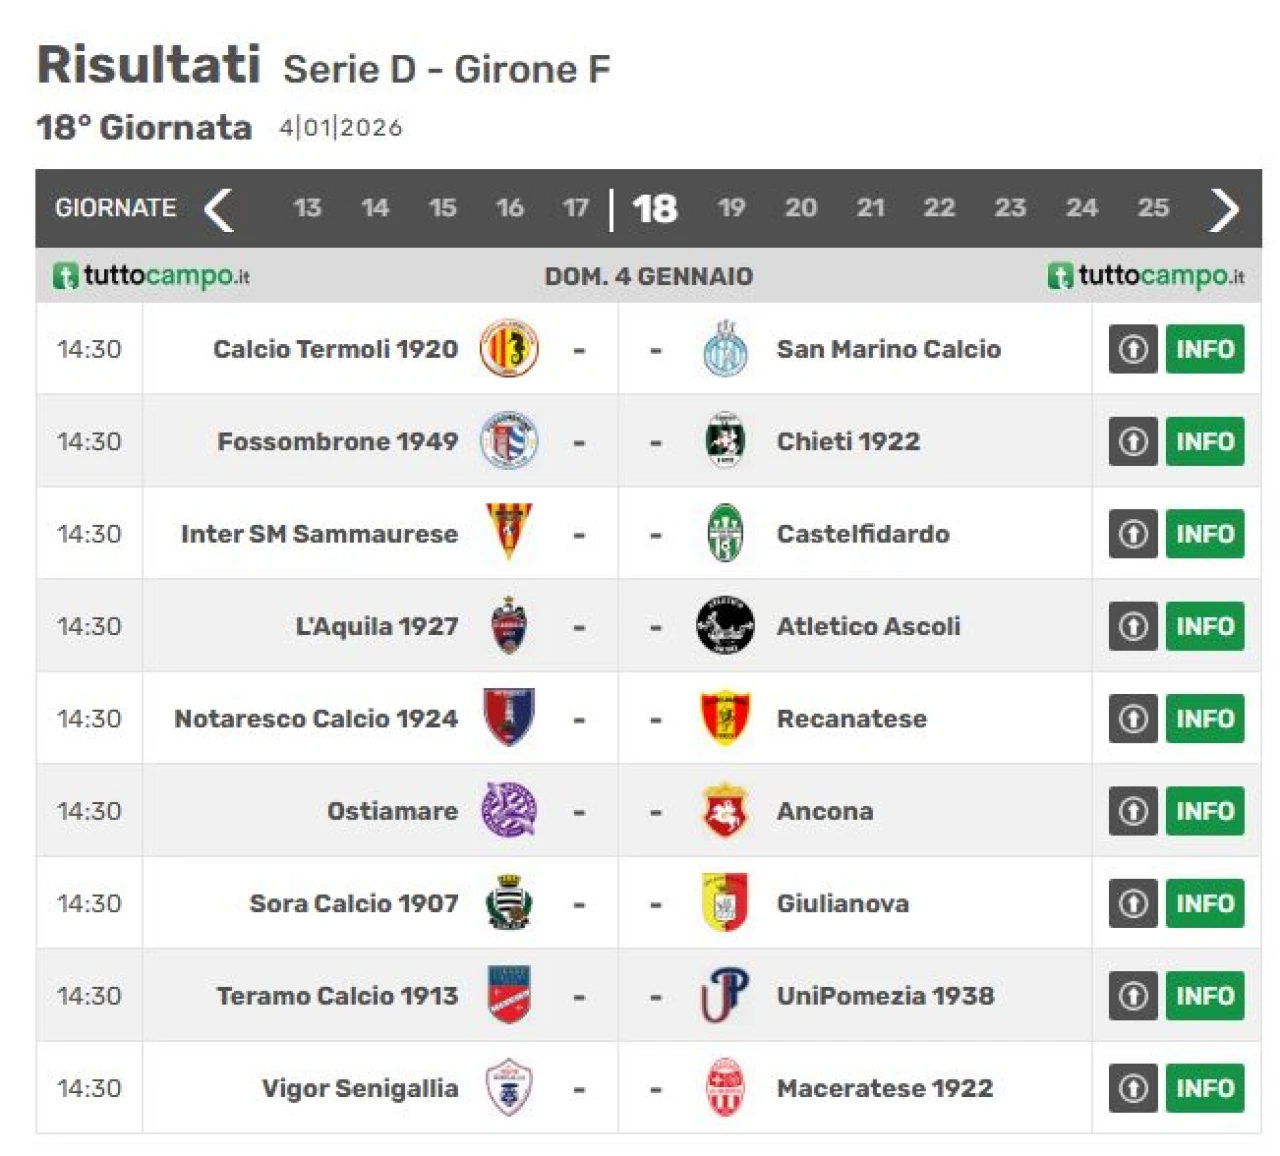This screenshot has width=1280, height=1156.
Task: Go to next giornate with right chevron
Action: coord(1224,209)
